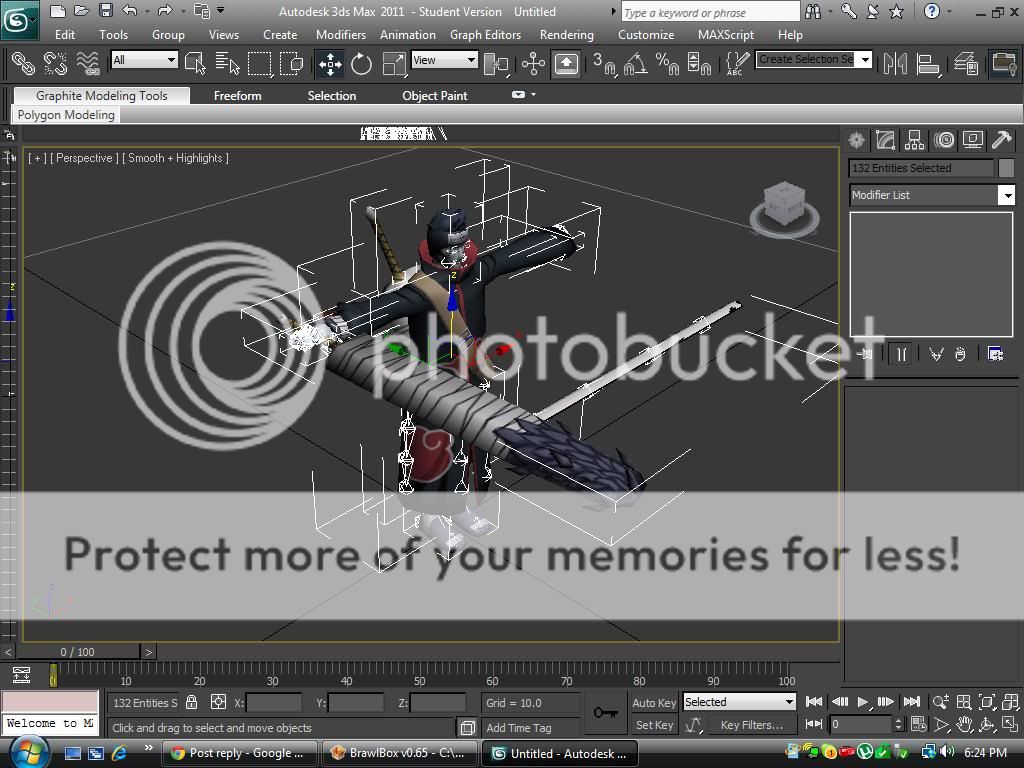Toggle the 3D Snaps button
Screen dimensions: 1024x768
pos(604,63)
